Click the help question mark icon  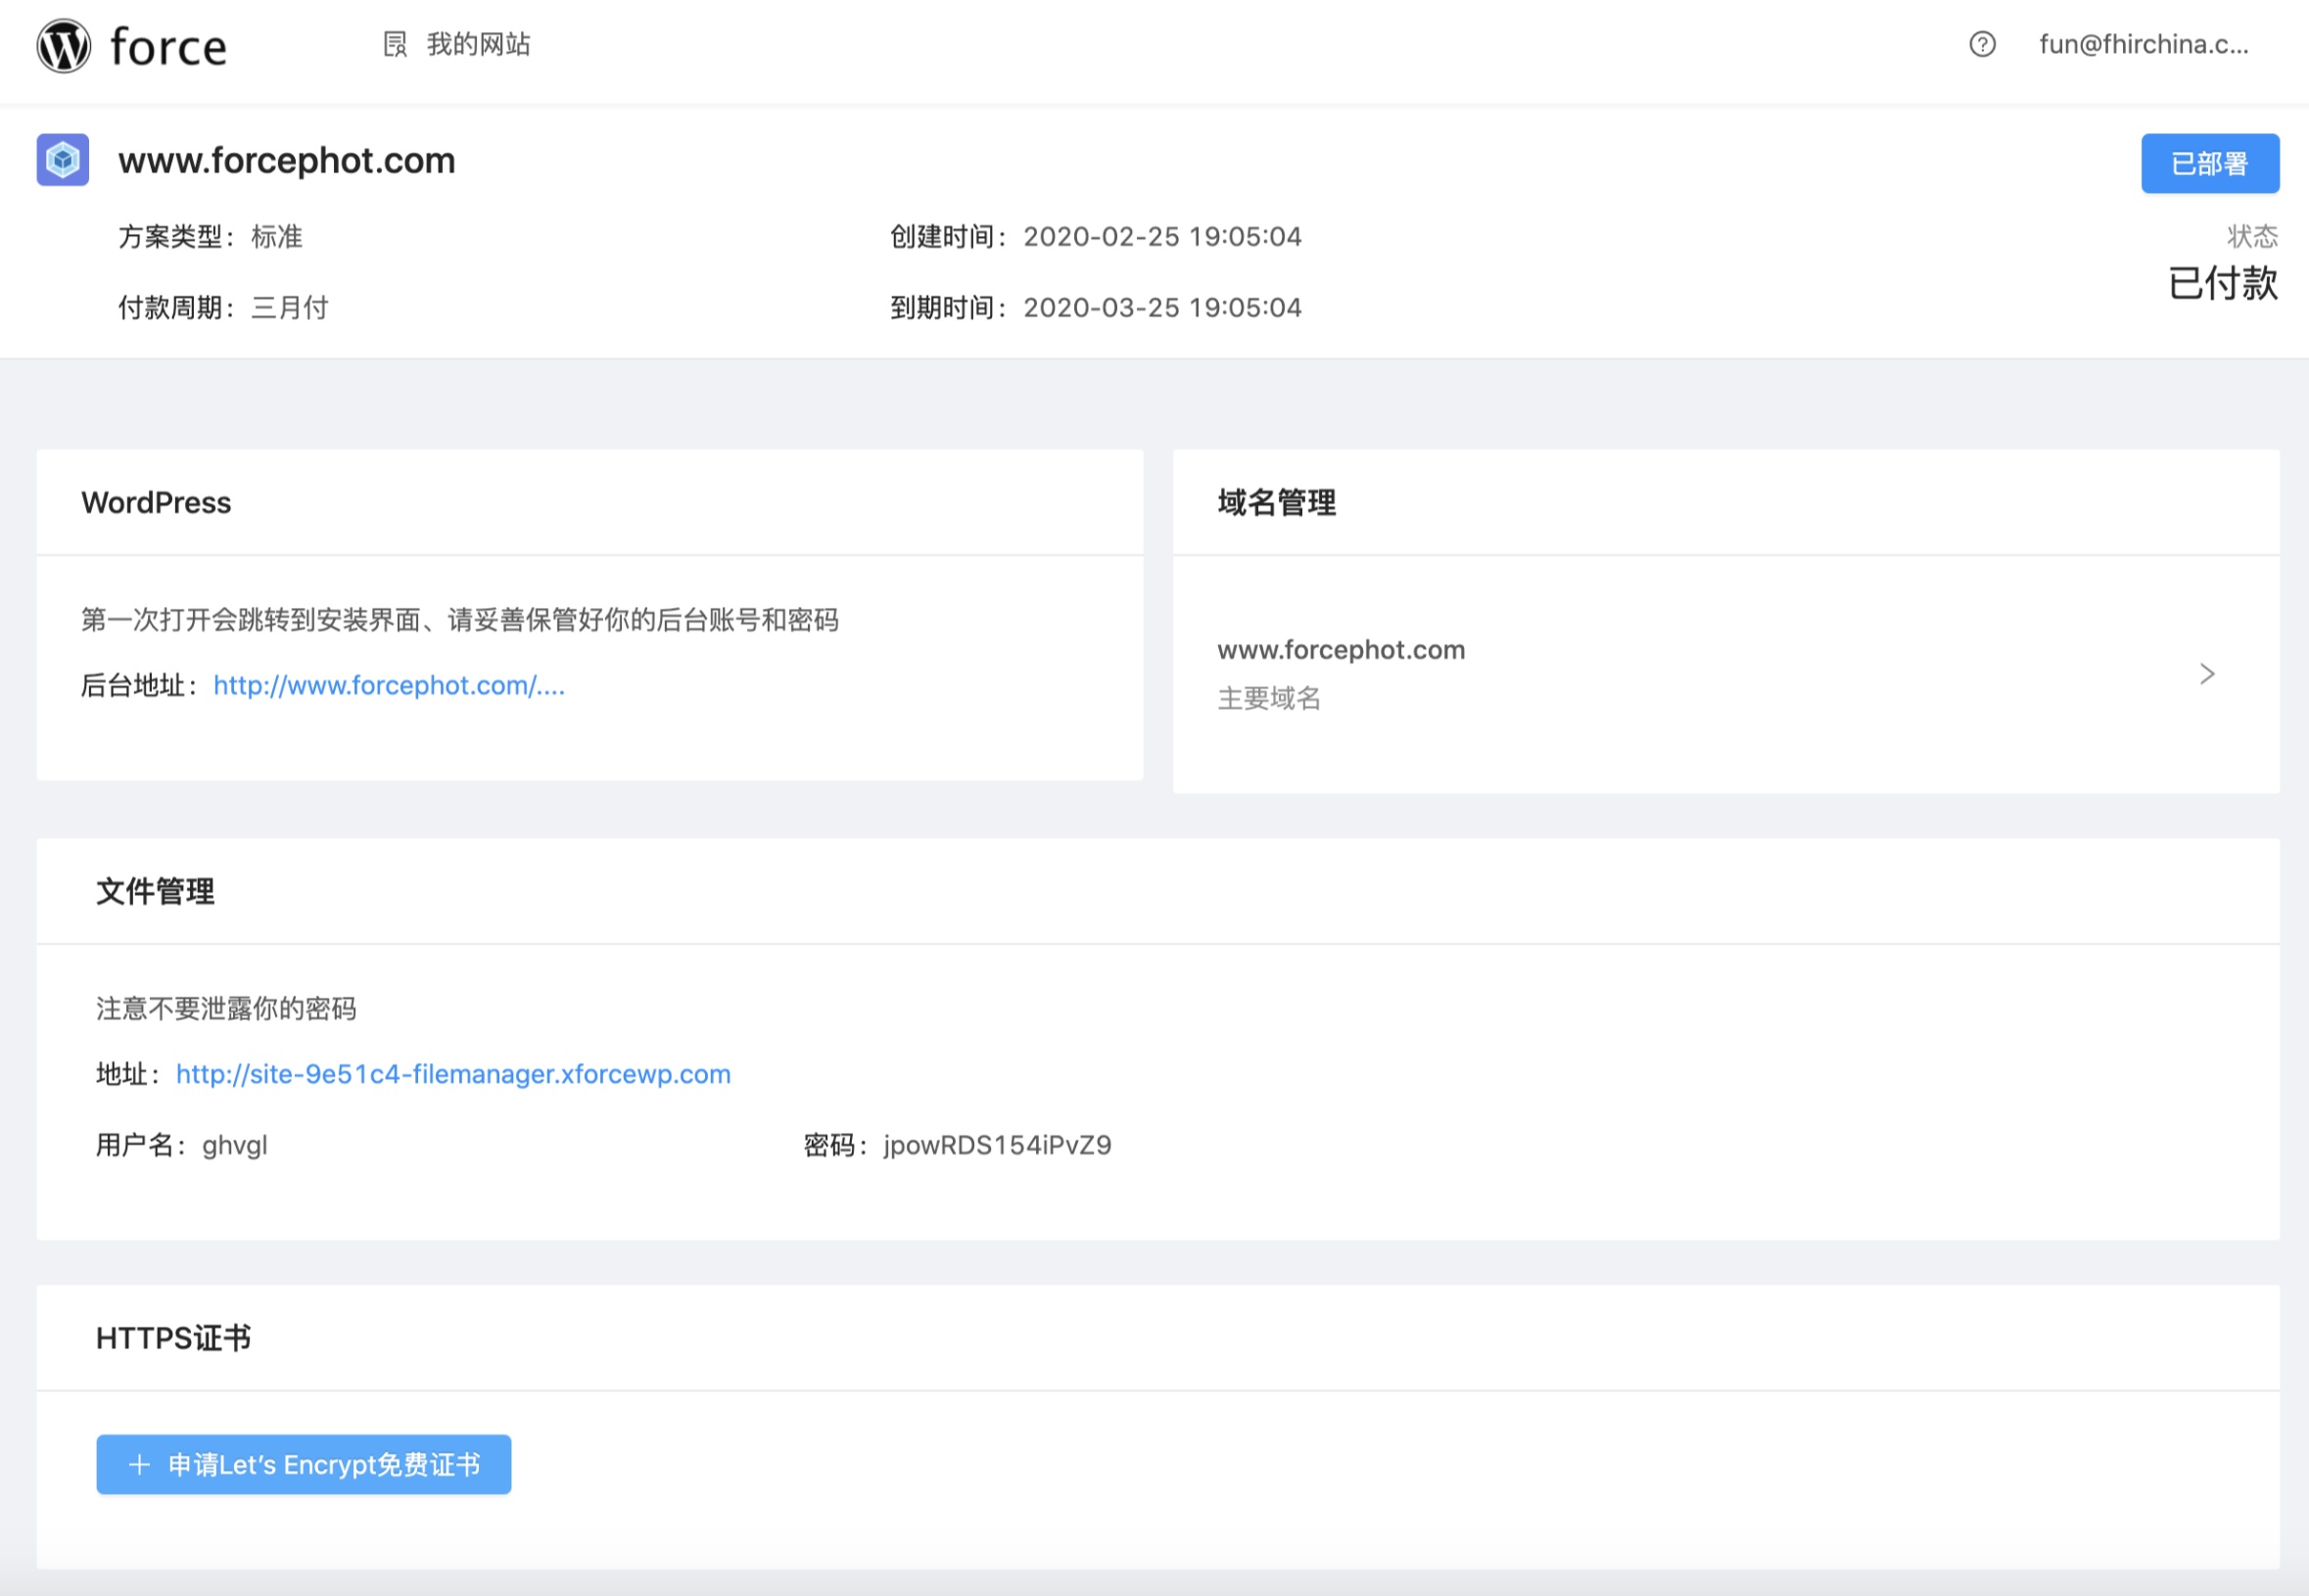tap(1981, 44)
